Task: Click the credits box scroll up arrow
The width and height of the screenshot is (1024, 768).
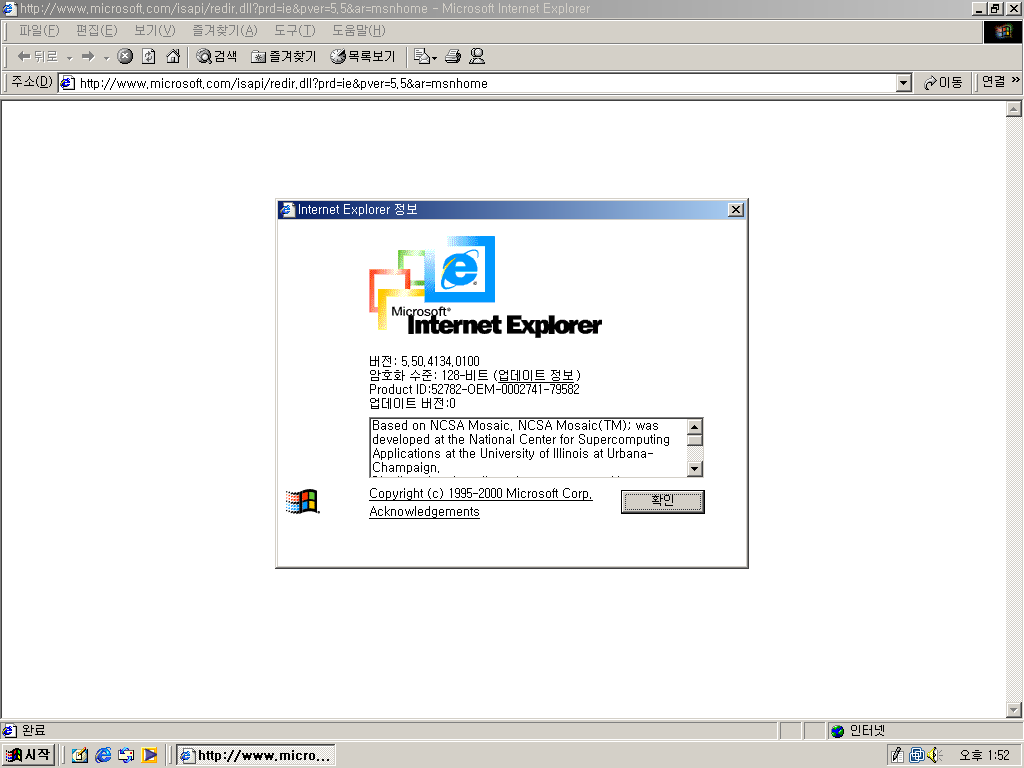Action: [695, 427]
